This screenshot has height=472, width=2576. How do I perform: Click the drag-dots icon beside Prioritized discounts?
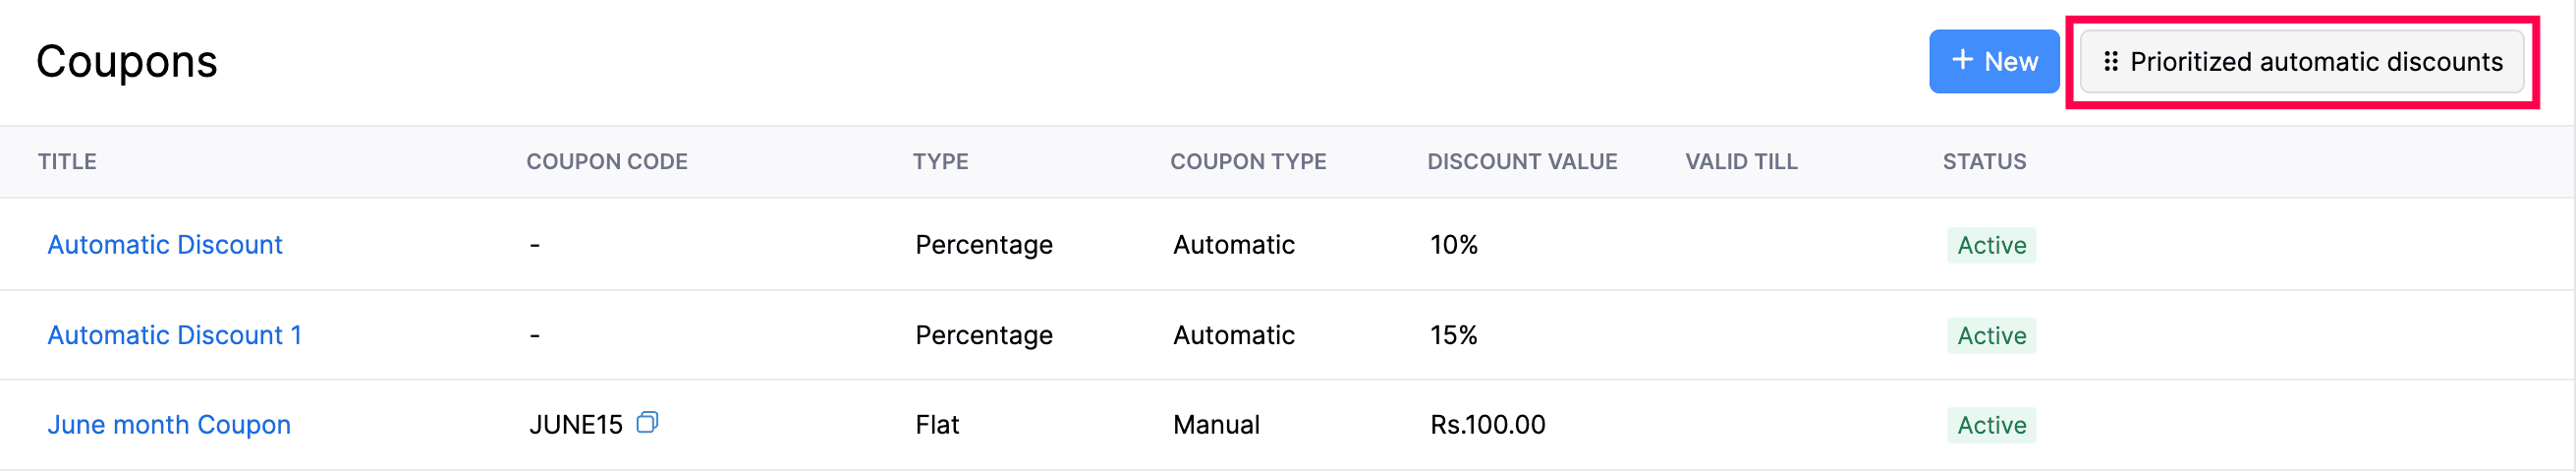(x=2110, y=62)
